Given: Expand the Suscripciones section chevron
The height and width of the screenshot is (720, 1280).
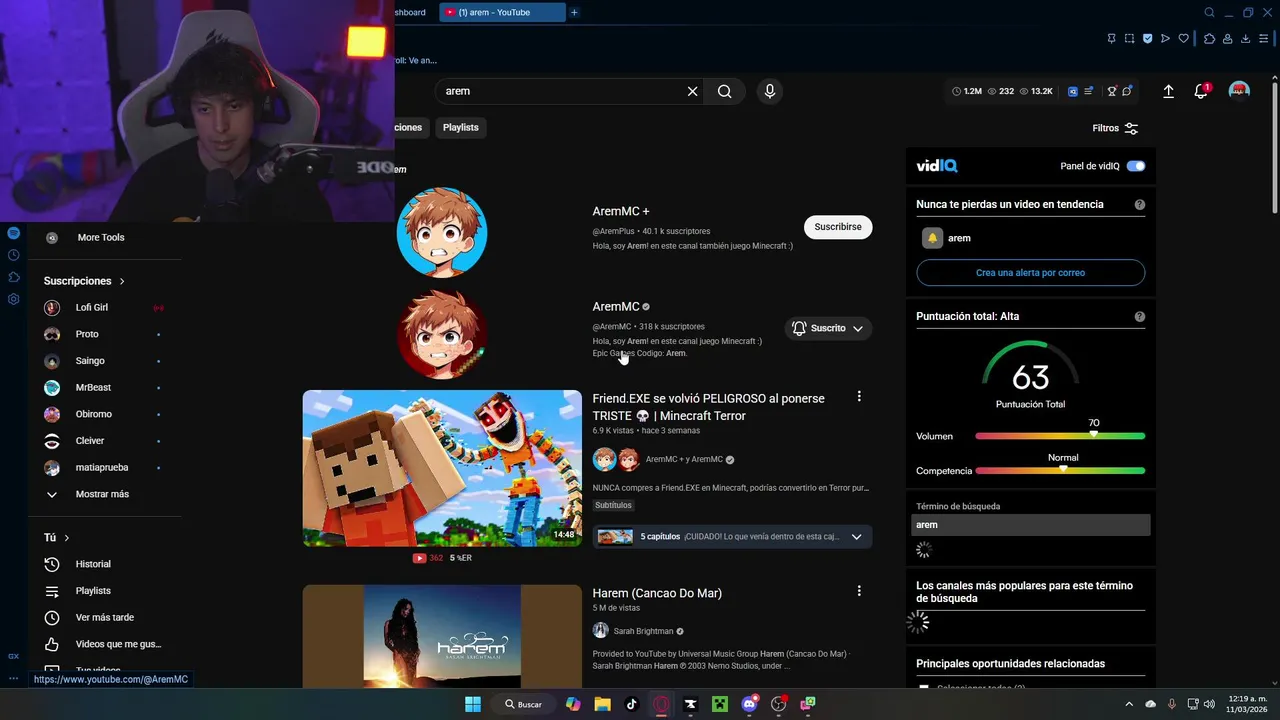Looking at the screenshot, I should (122, 281).
